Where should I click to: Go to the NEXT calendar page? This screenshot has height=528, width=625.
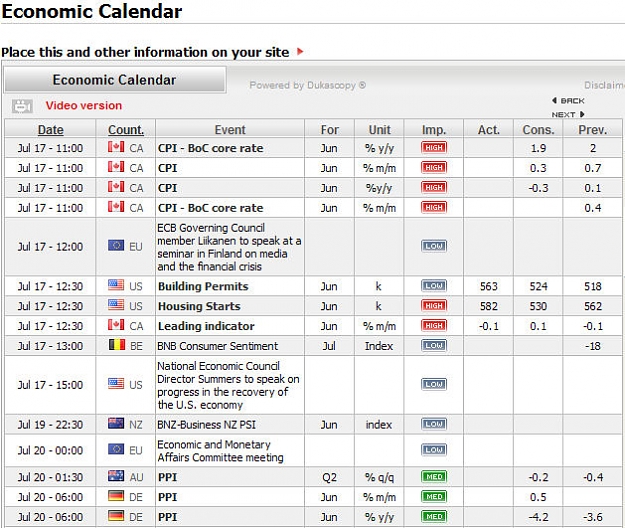(x=568, y=114)
